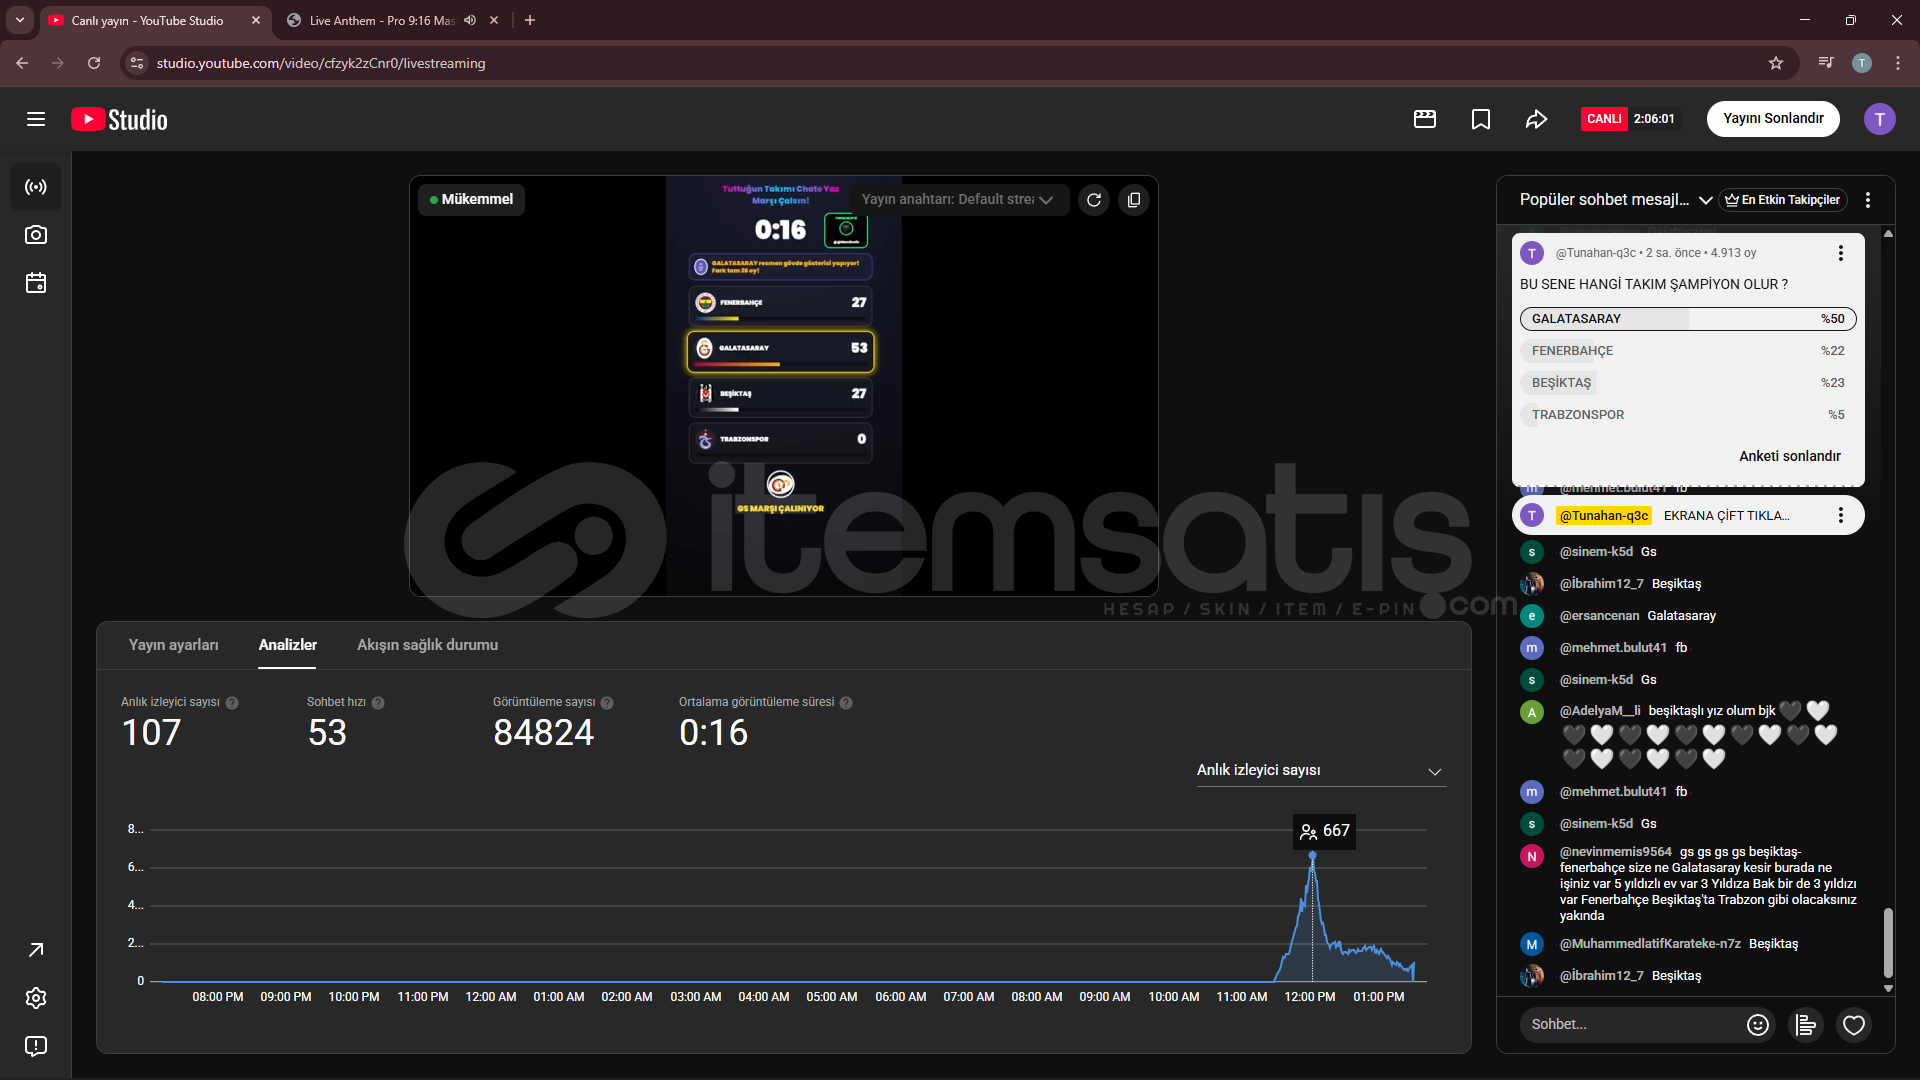Click the Sohbet chat input field

tap(1630, 1024)
